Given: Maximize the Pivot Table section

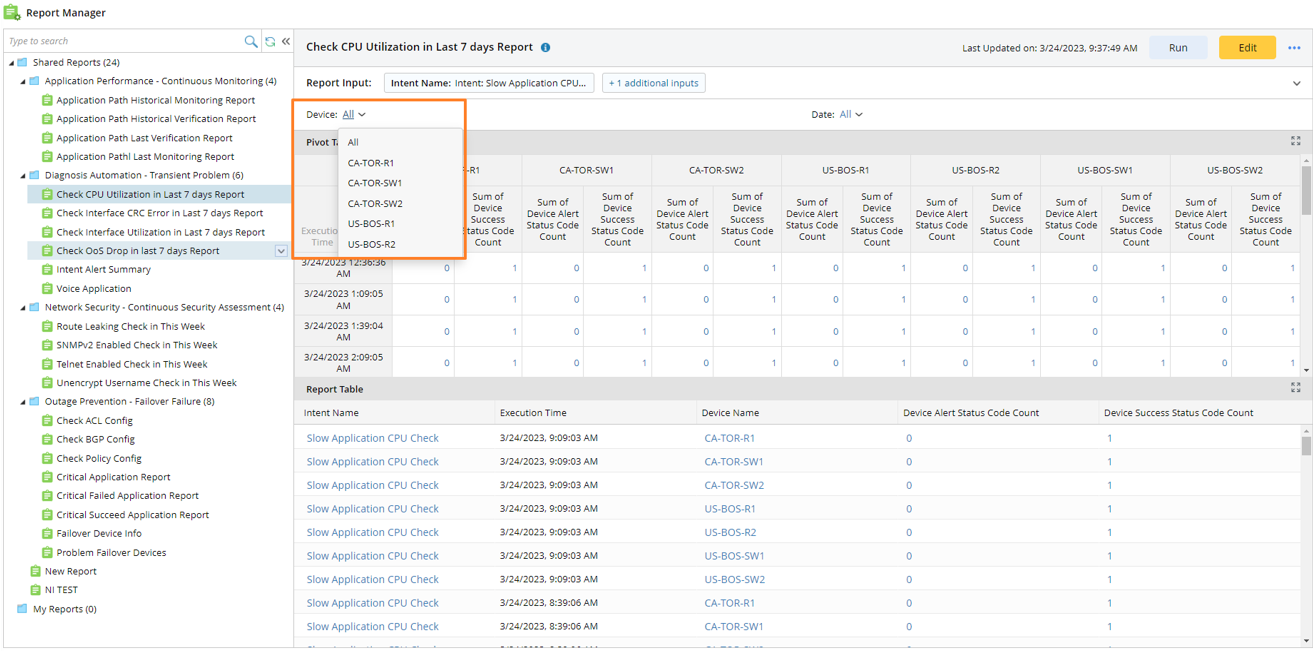Looking at the screenshot, I should click(x=1295, y=142).
